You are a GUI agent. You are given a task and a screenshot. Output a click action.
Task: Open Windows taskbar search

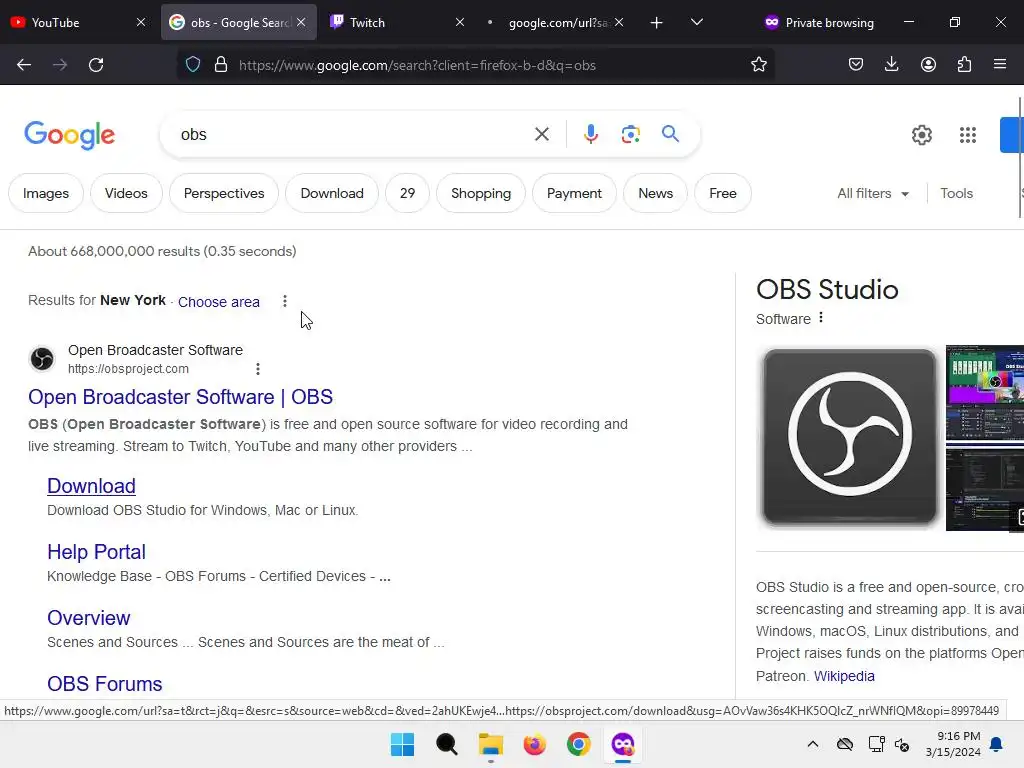(447, 744)
